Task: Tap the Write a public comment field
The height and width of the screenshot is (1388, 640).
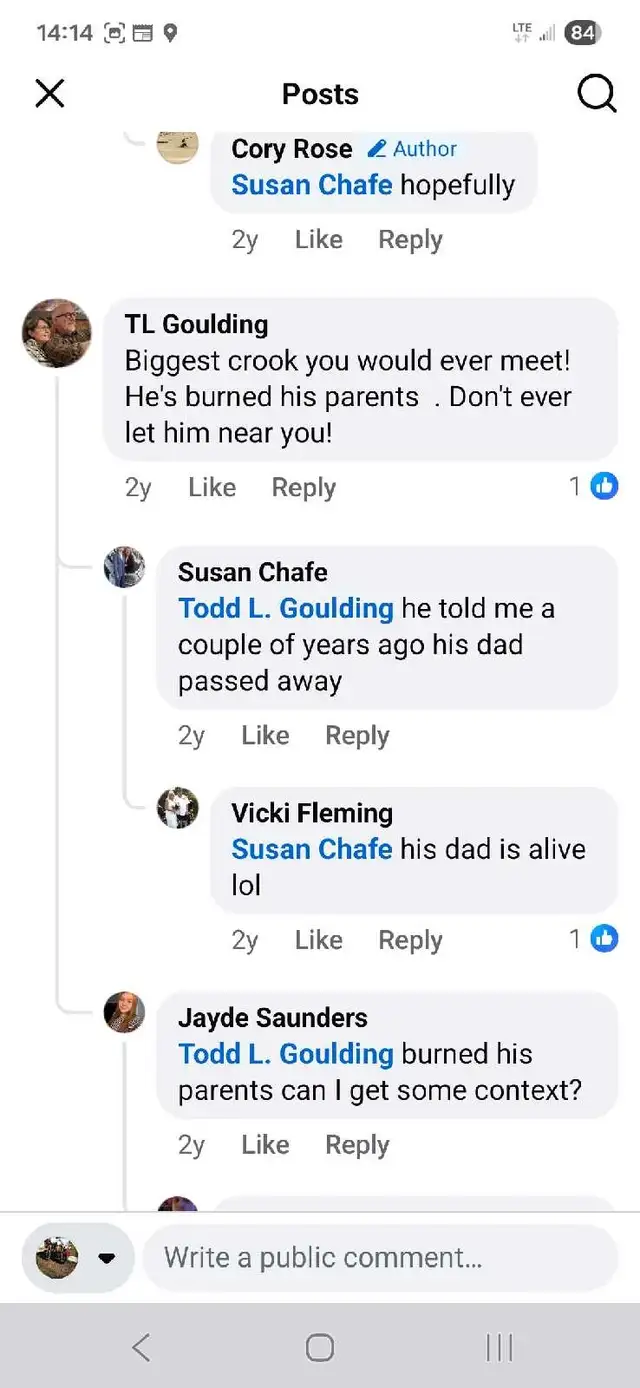Action: click(380, 1258)
